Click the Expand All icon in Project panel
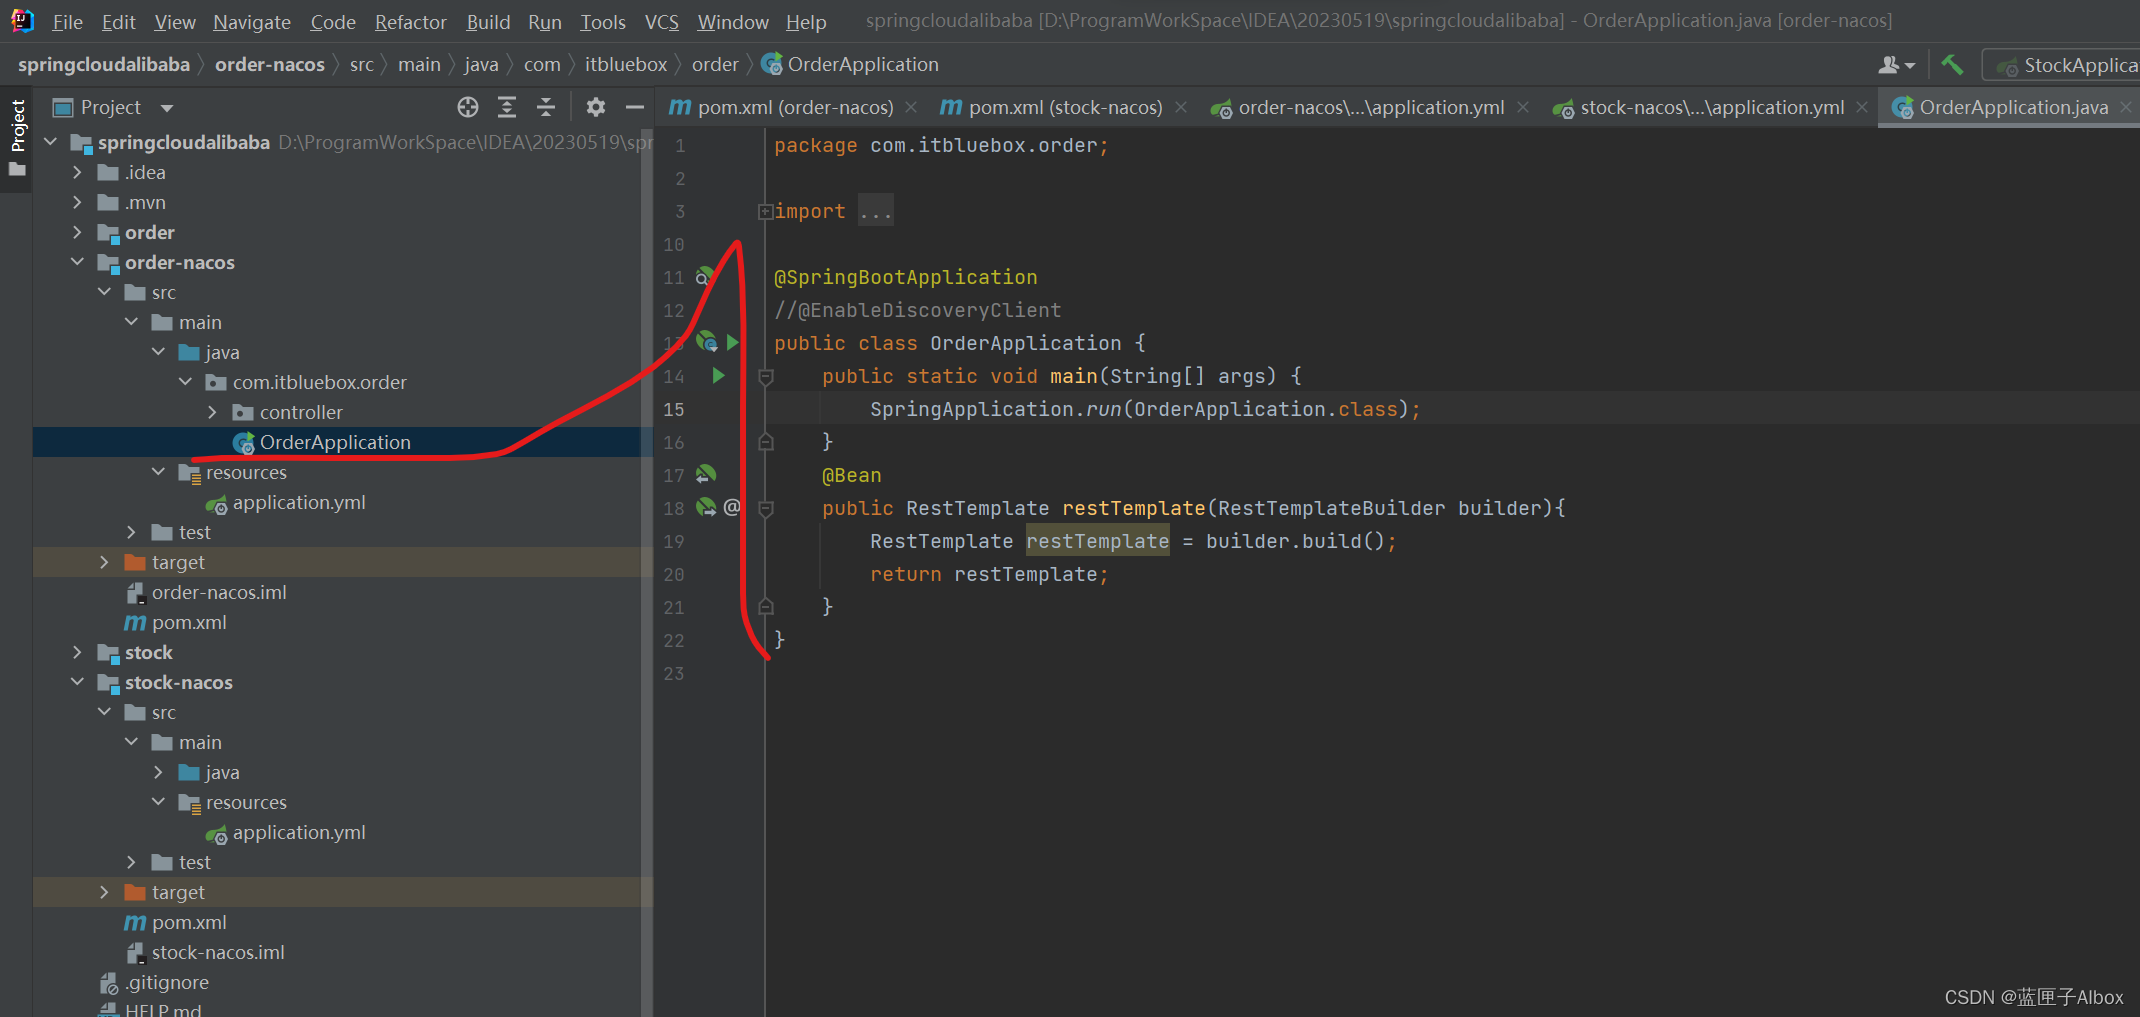This screenshot has height=1017, width=2140. 507,107
